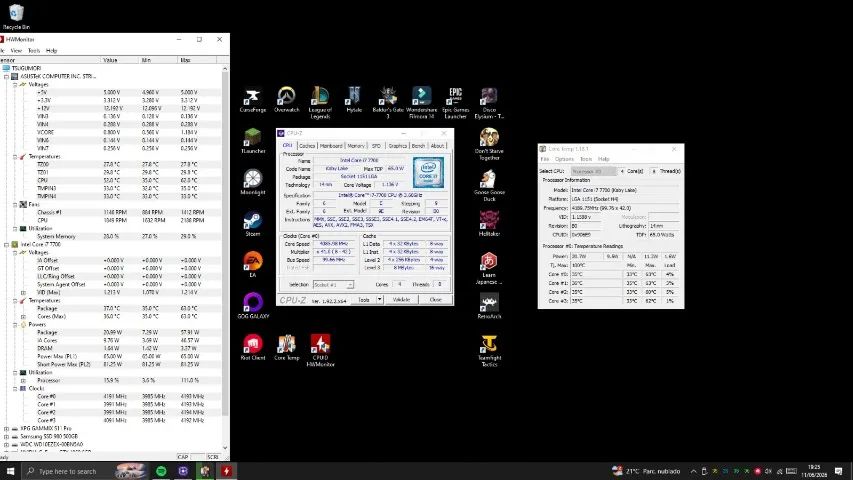Open the Recycle Bin desktop icon

(16, 16)
